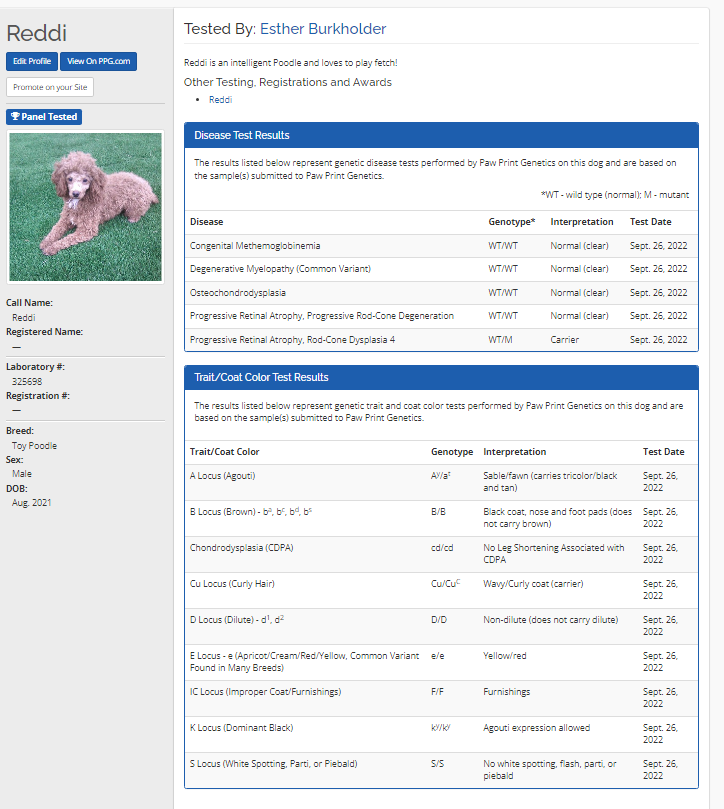Click the Osteochondrodysplasia disease entry
The height and width of the screenshot is (809, 724).
[x=239, y=292]
